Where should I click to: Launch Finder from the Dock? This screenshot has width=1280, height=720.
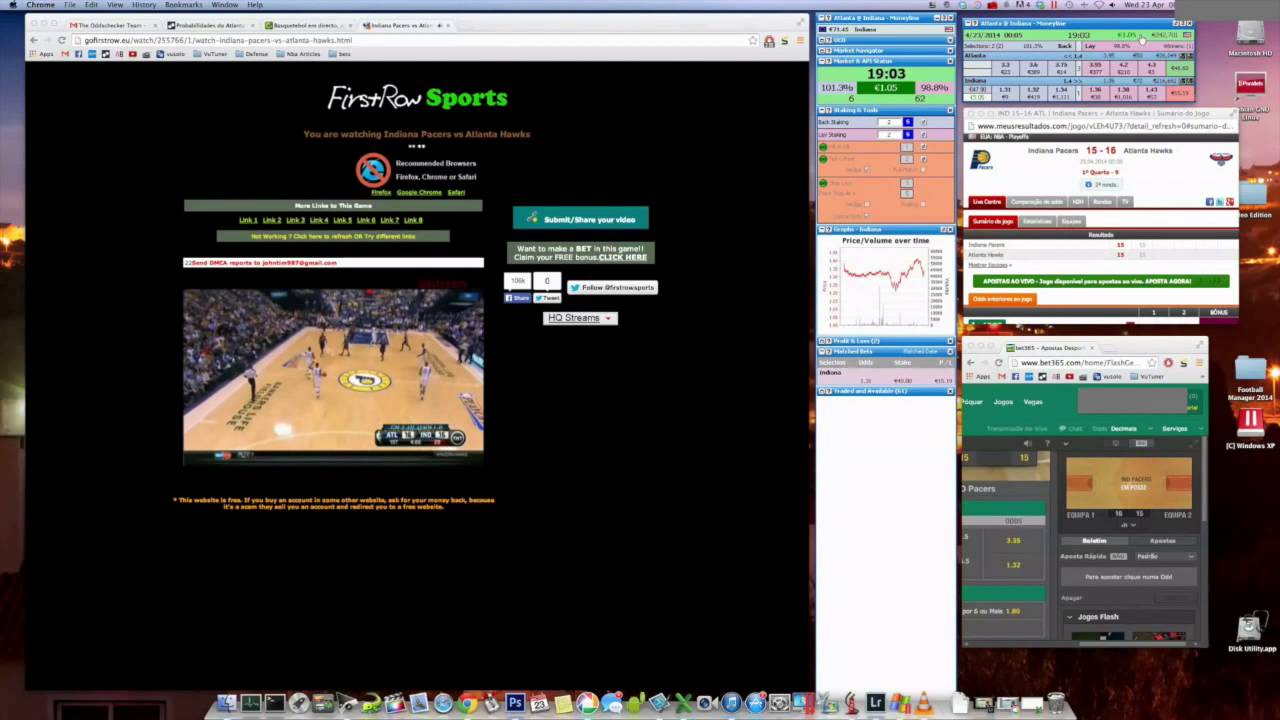click(x=226, y=703)
